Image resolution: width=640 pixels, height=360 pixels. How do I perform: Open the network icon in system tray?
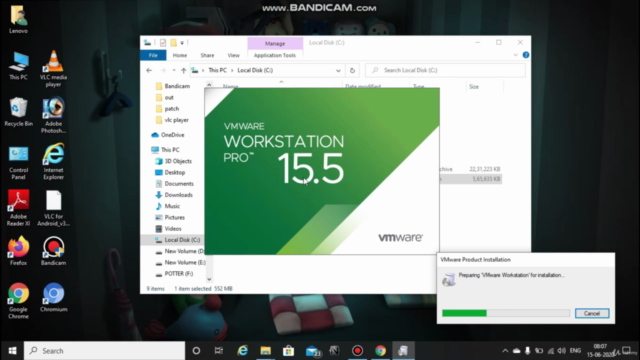pos(551,351)
